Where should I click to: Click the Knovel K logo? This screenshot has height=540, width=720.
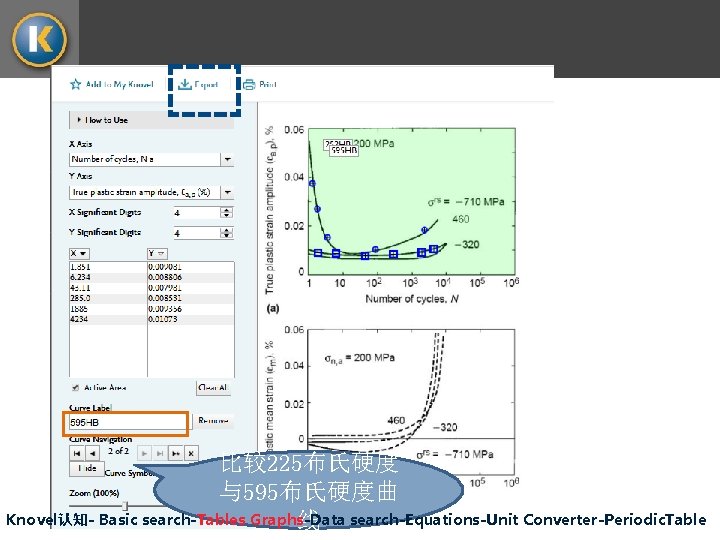39,39
